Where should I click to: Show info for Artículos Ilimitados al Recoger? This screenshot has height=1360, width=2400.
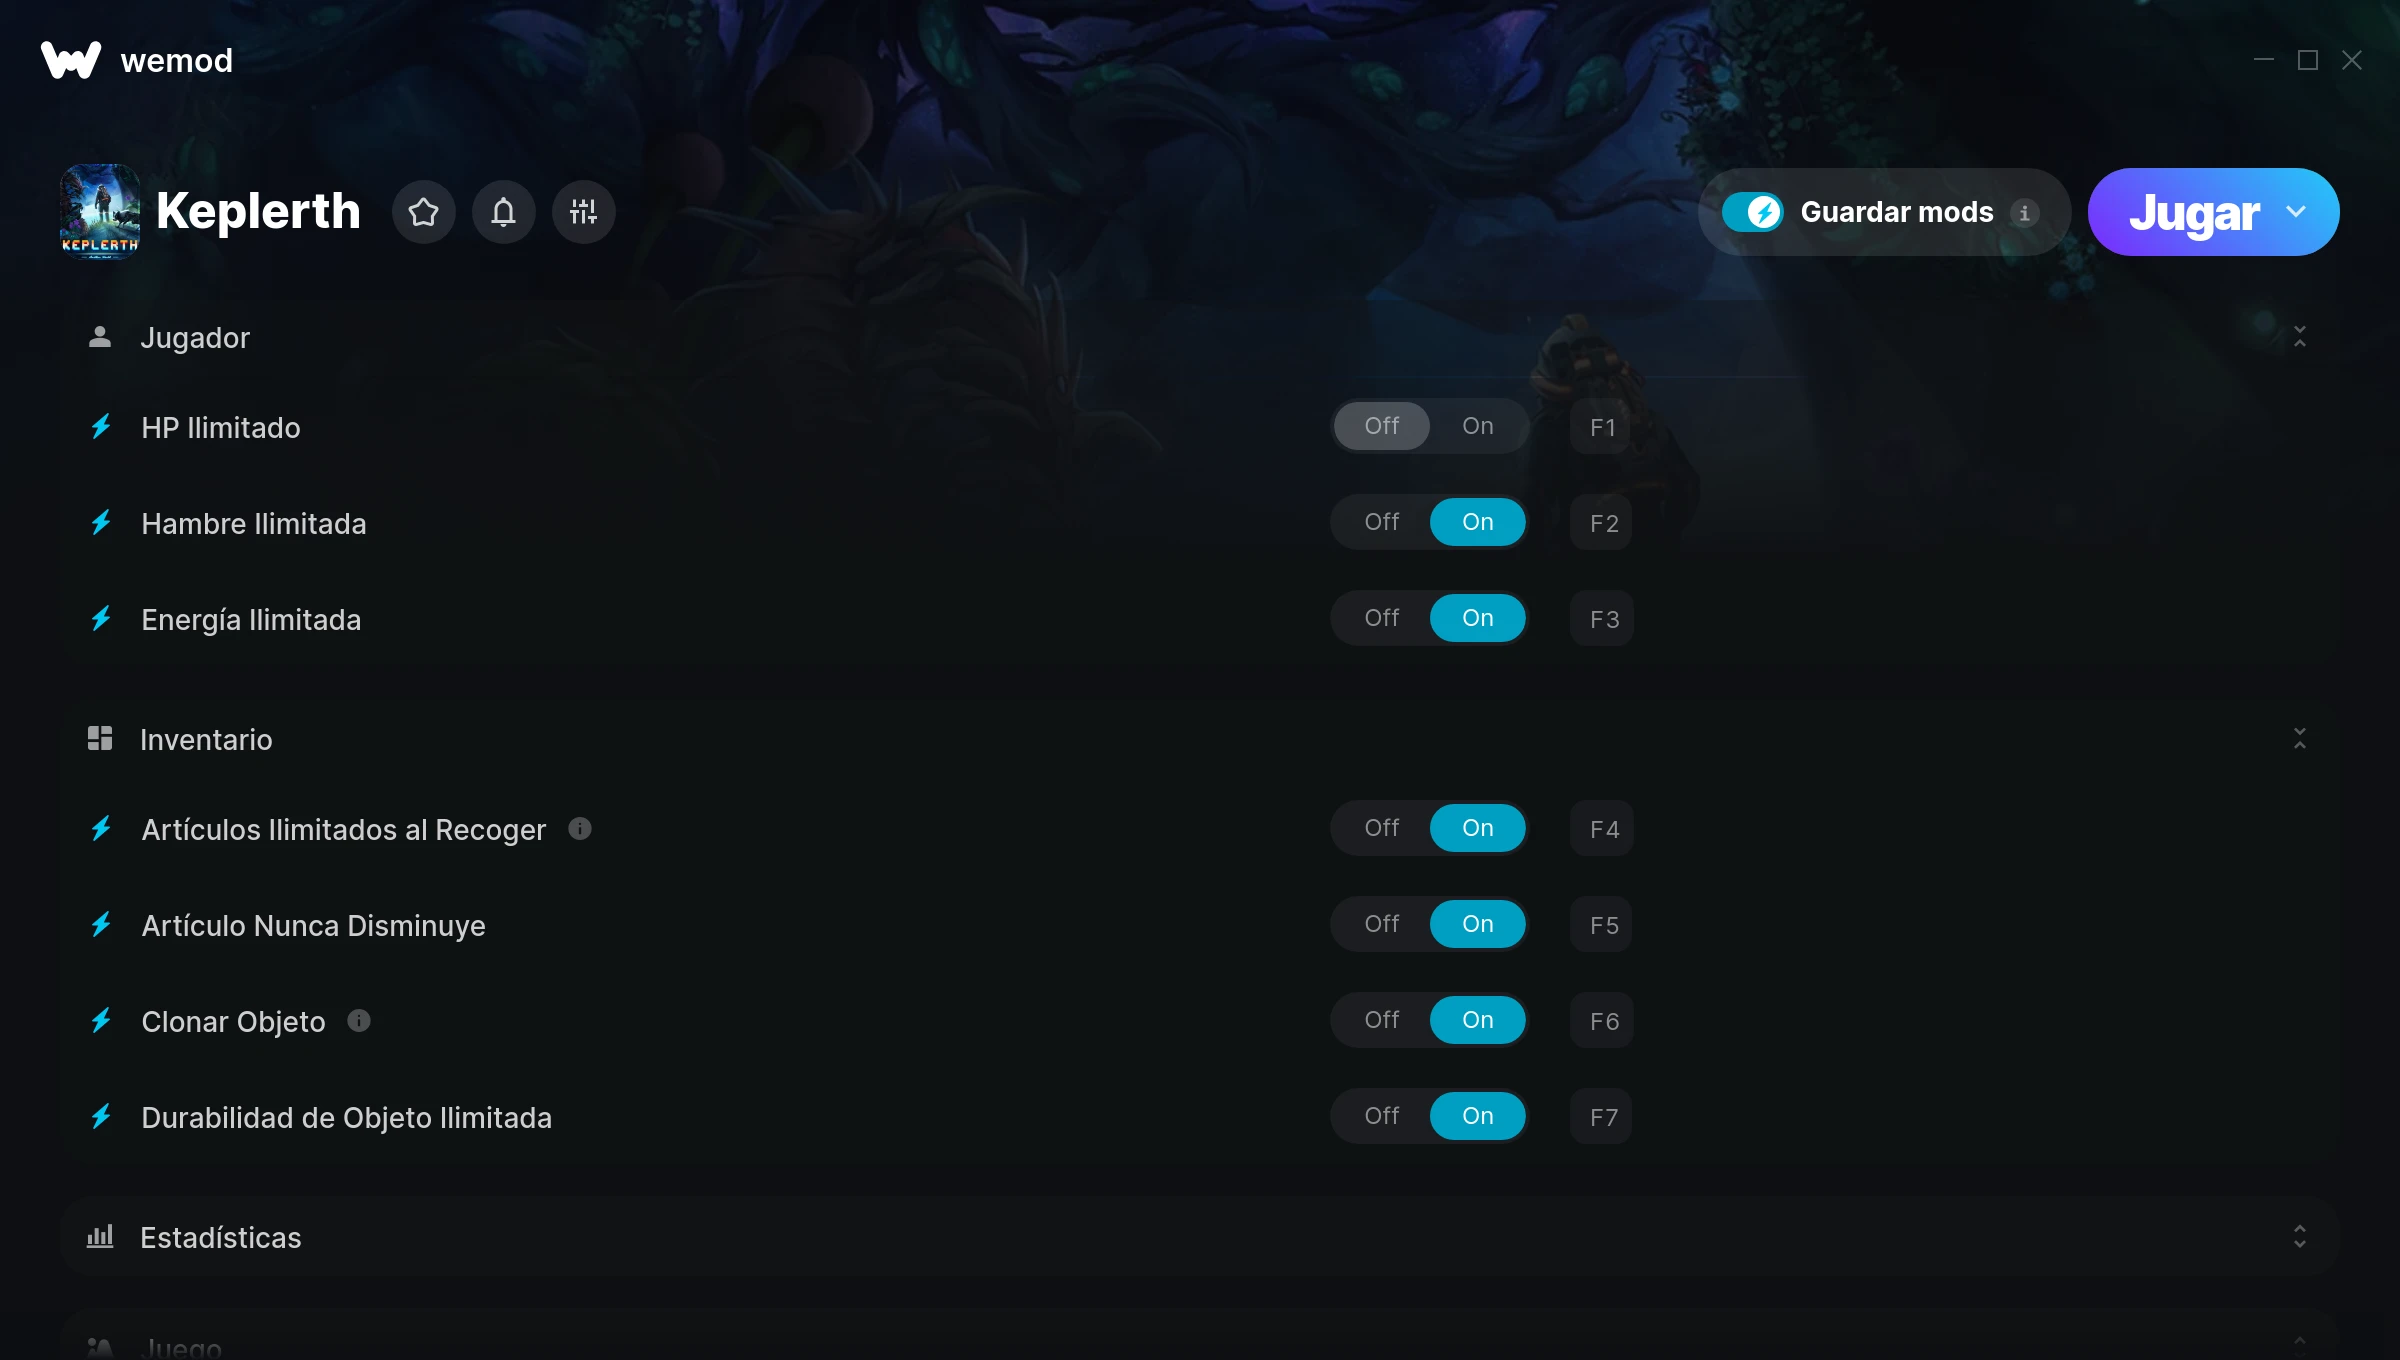click(580, 829)
